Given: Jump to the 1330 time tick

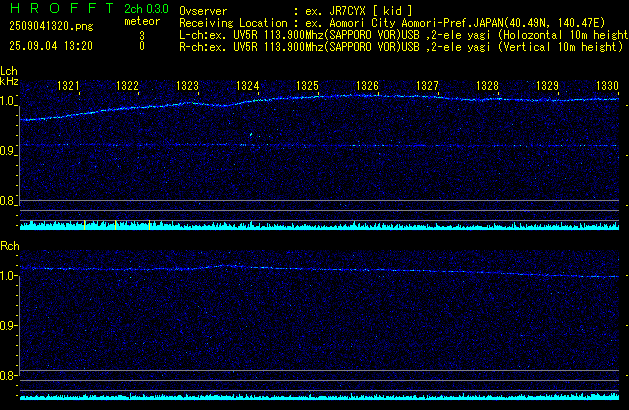Looking at the screenshot, I should [607, 86].
